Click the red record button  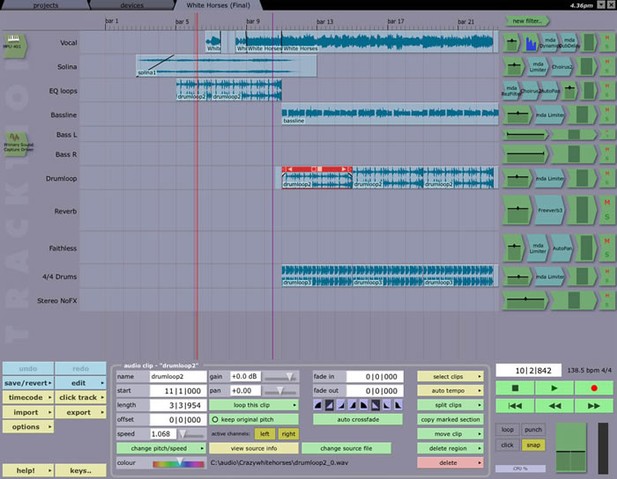593,387
